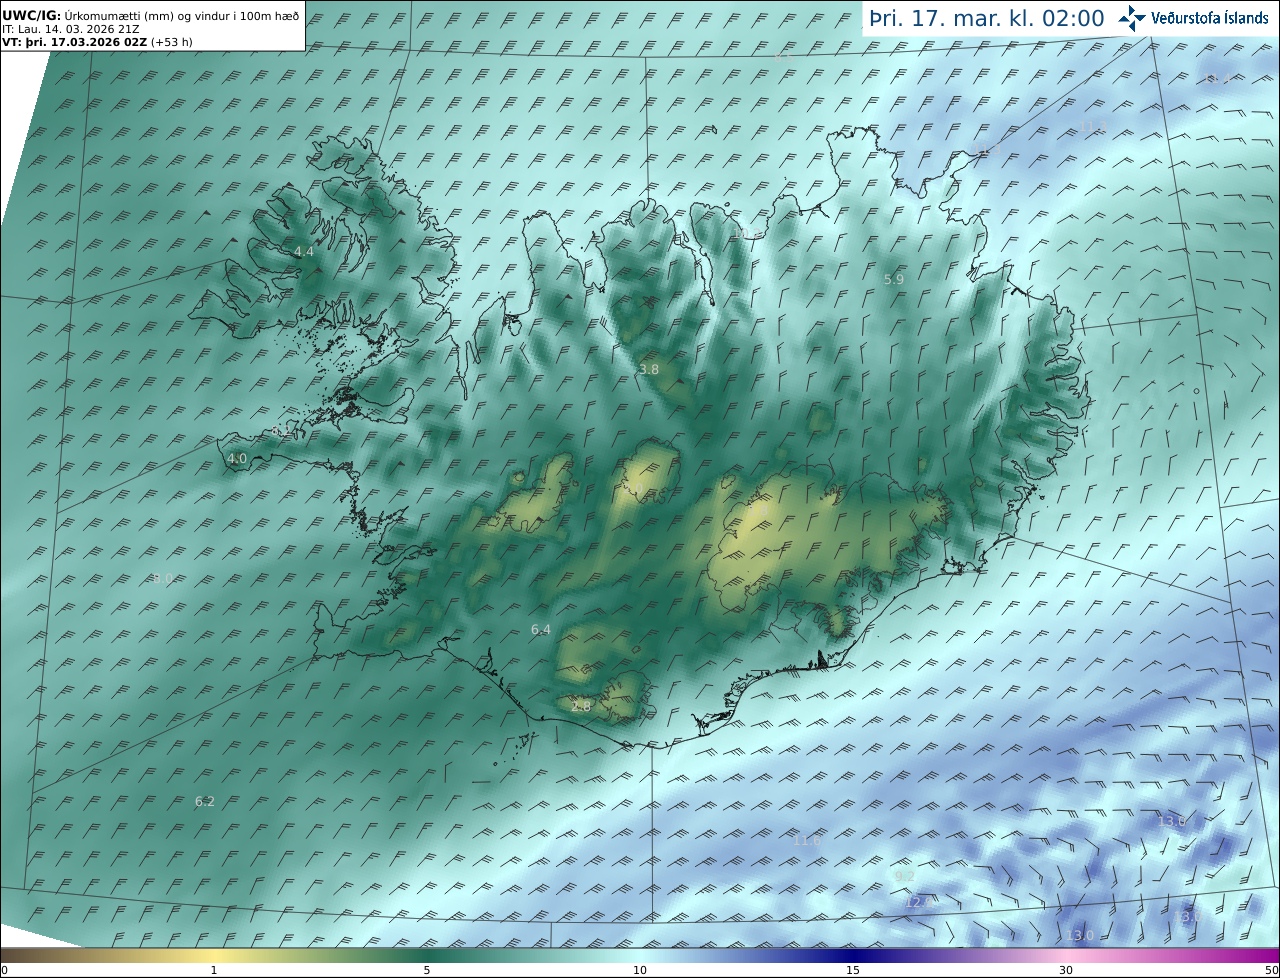1280x978 pixels.
Task: Click the 6.2 value label over the sea
Action: click(205, 802)
